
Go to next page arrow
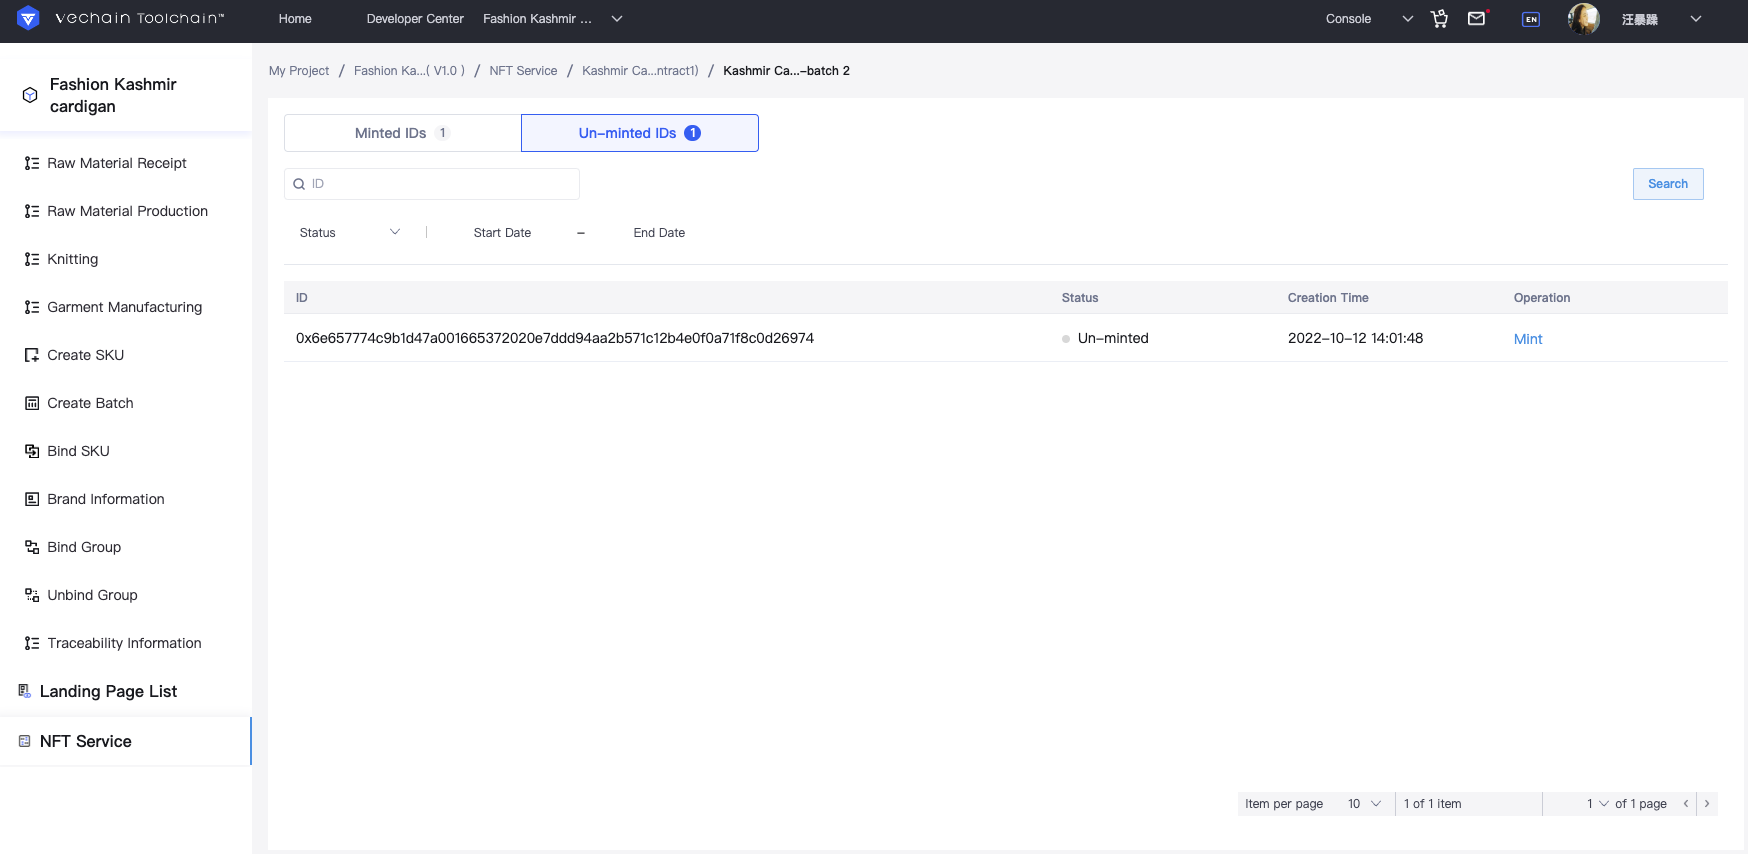[1707, 804]
